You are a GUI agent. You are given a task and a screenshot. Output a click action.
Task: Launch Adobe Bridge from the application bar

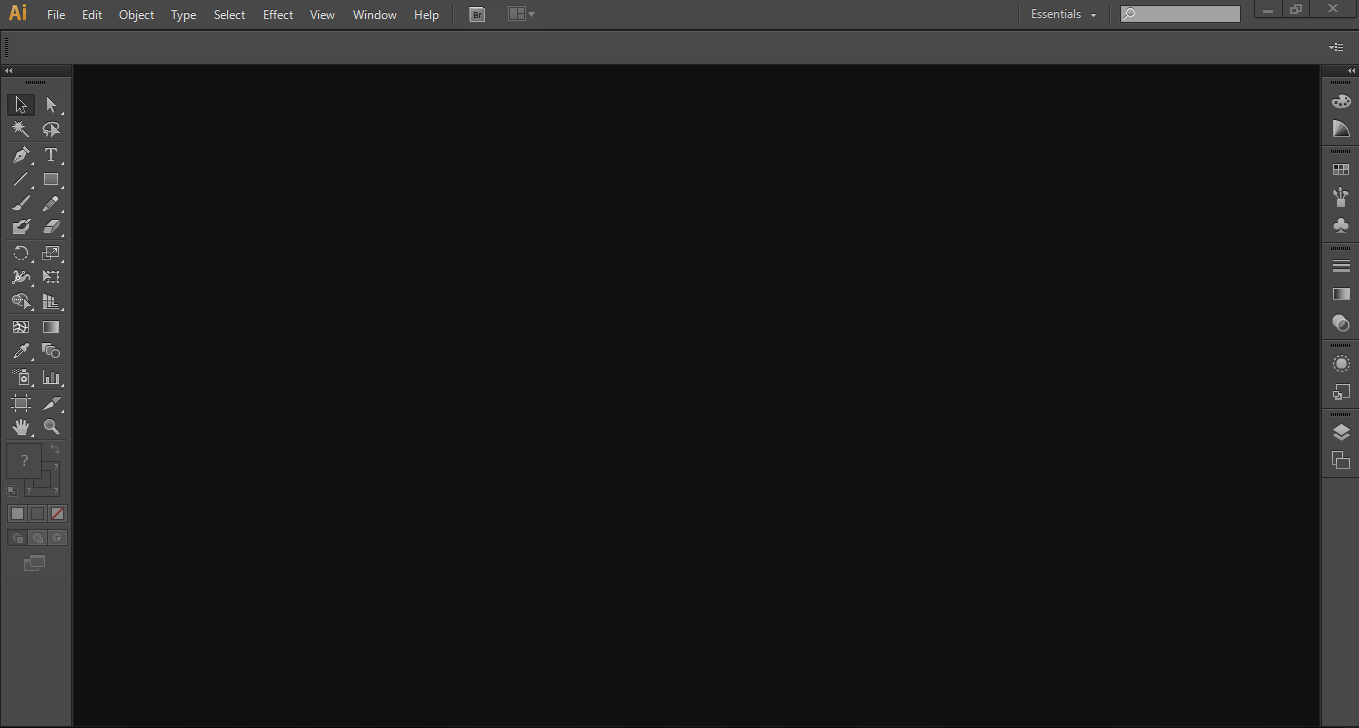click(x=477, y=14)
